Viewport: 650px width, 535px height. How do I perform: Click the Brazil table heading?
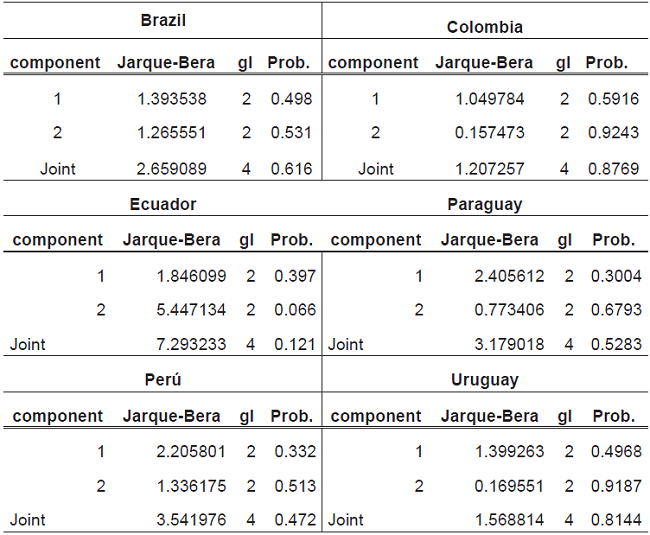pos(163,20)
